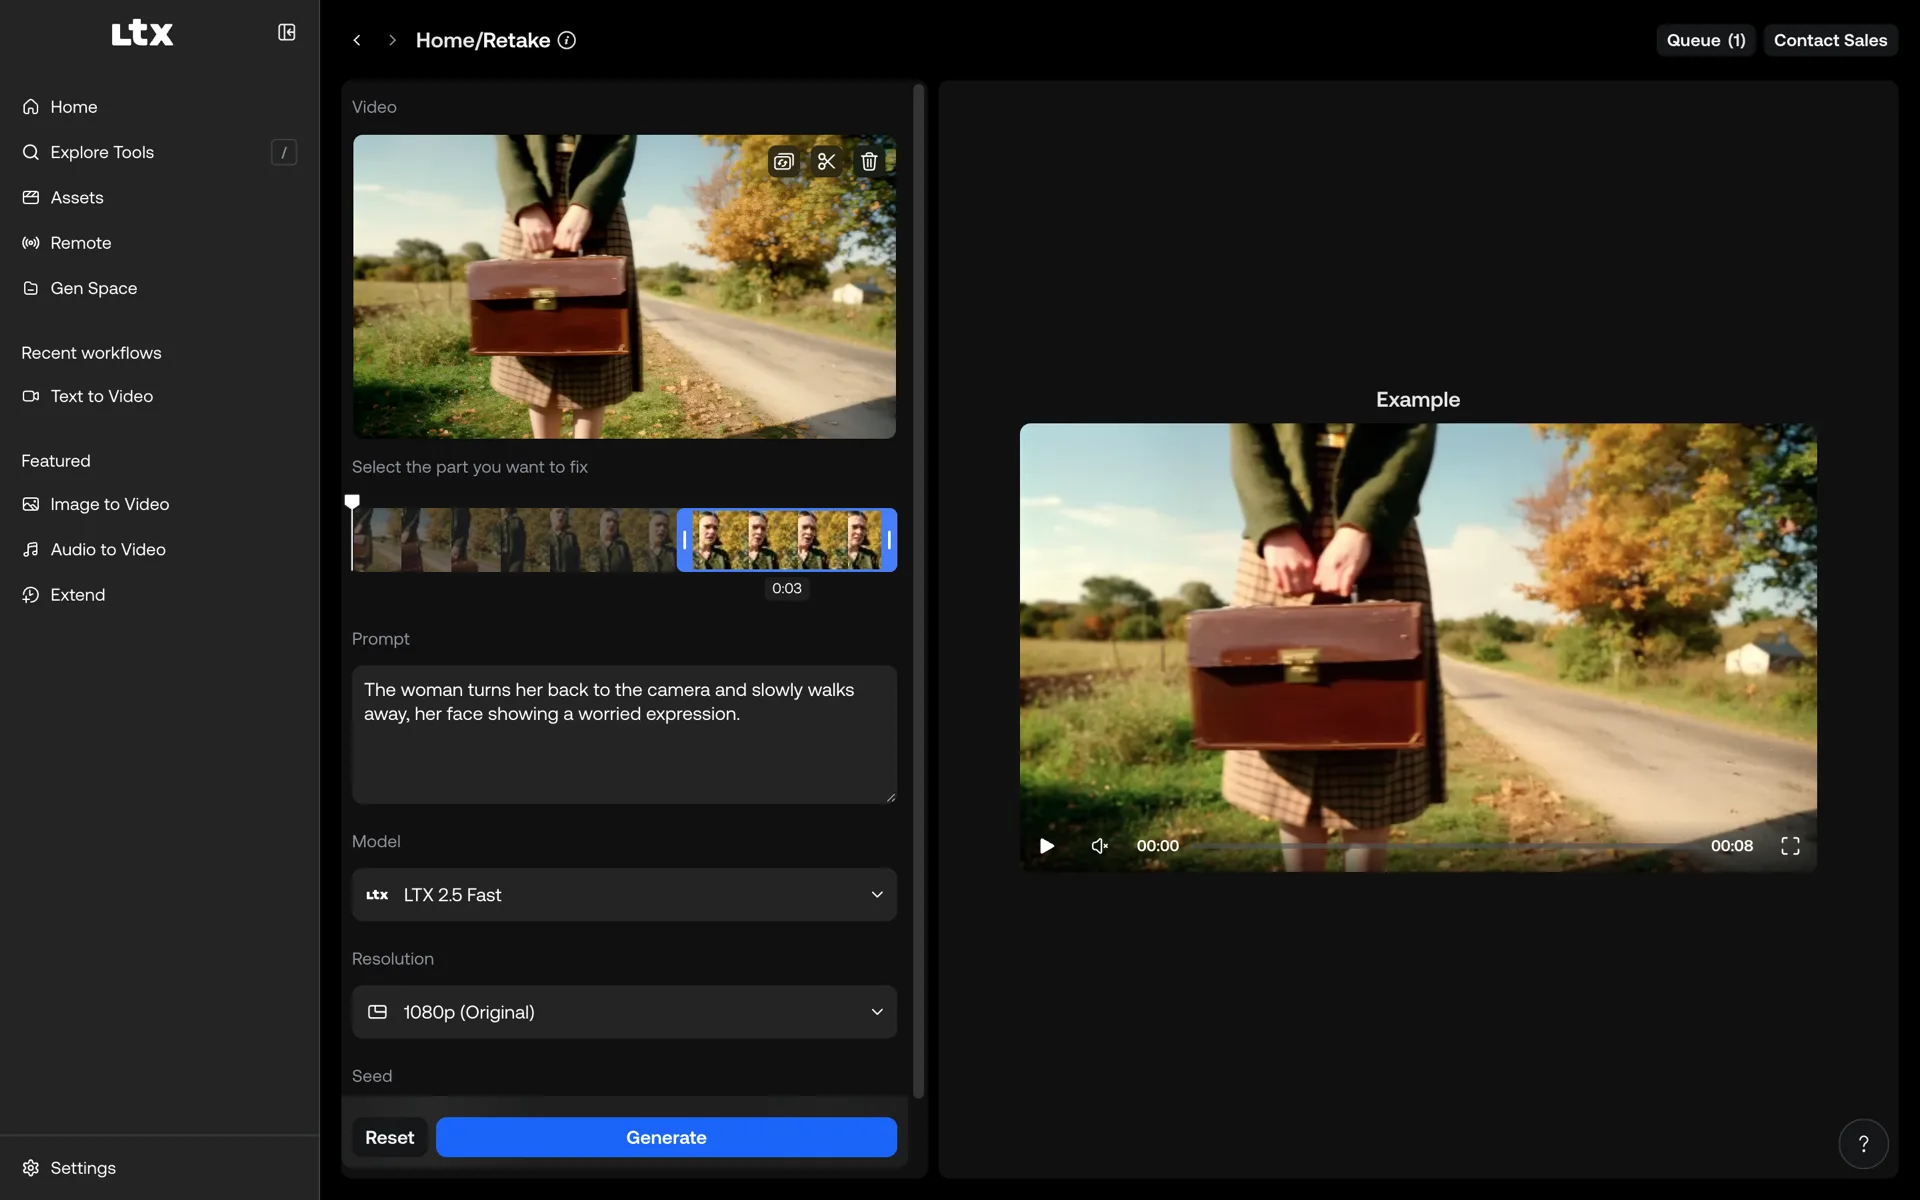Screen dimensions: 1920x1200
Task: Open the Resolution dropdown 1080p (Original)
Action: click(624, 1012)
